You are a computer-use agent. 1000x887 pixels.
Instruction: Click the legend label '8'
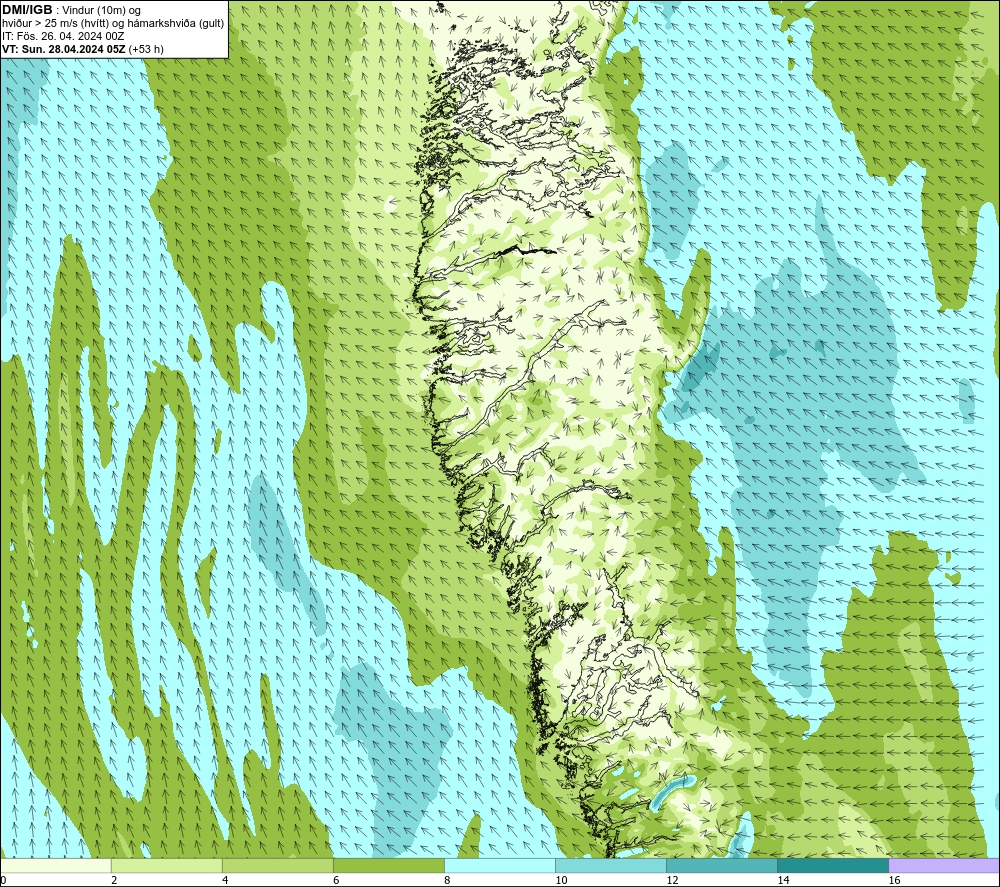[447, 881]
